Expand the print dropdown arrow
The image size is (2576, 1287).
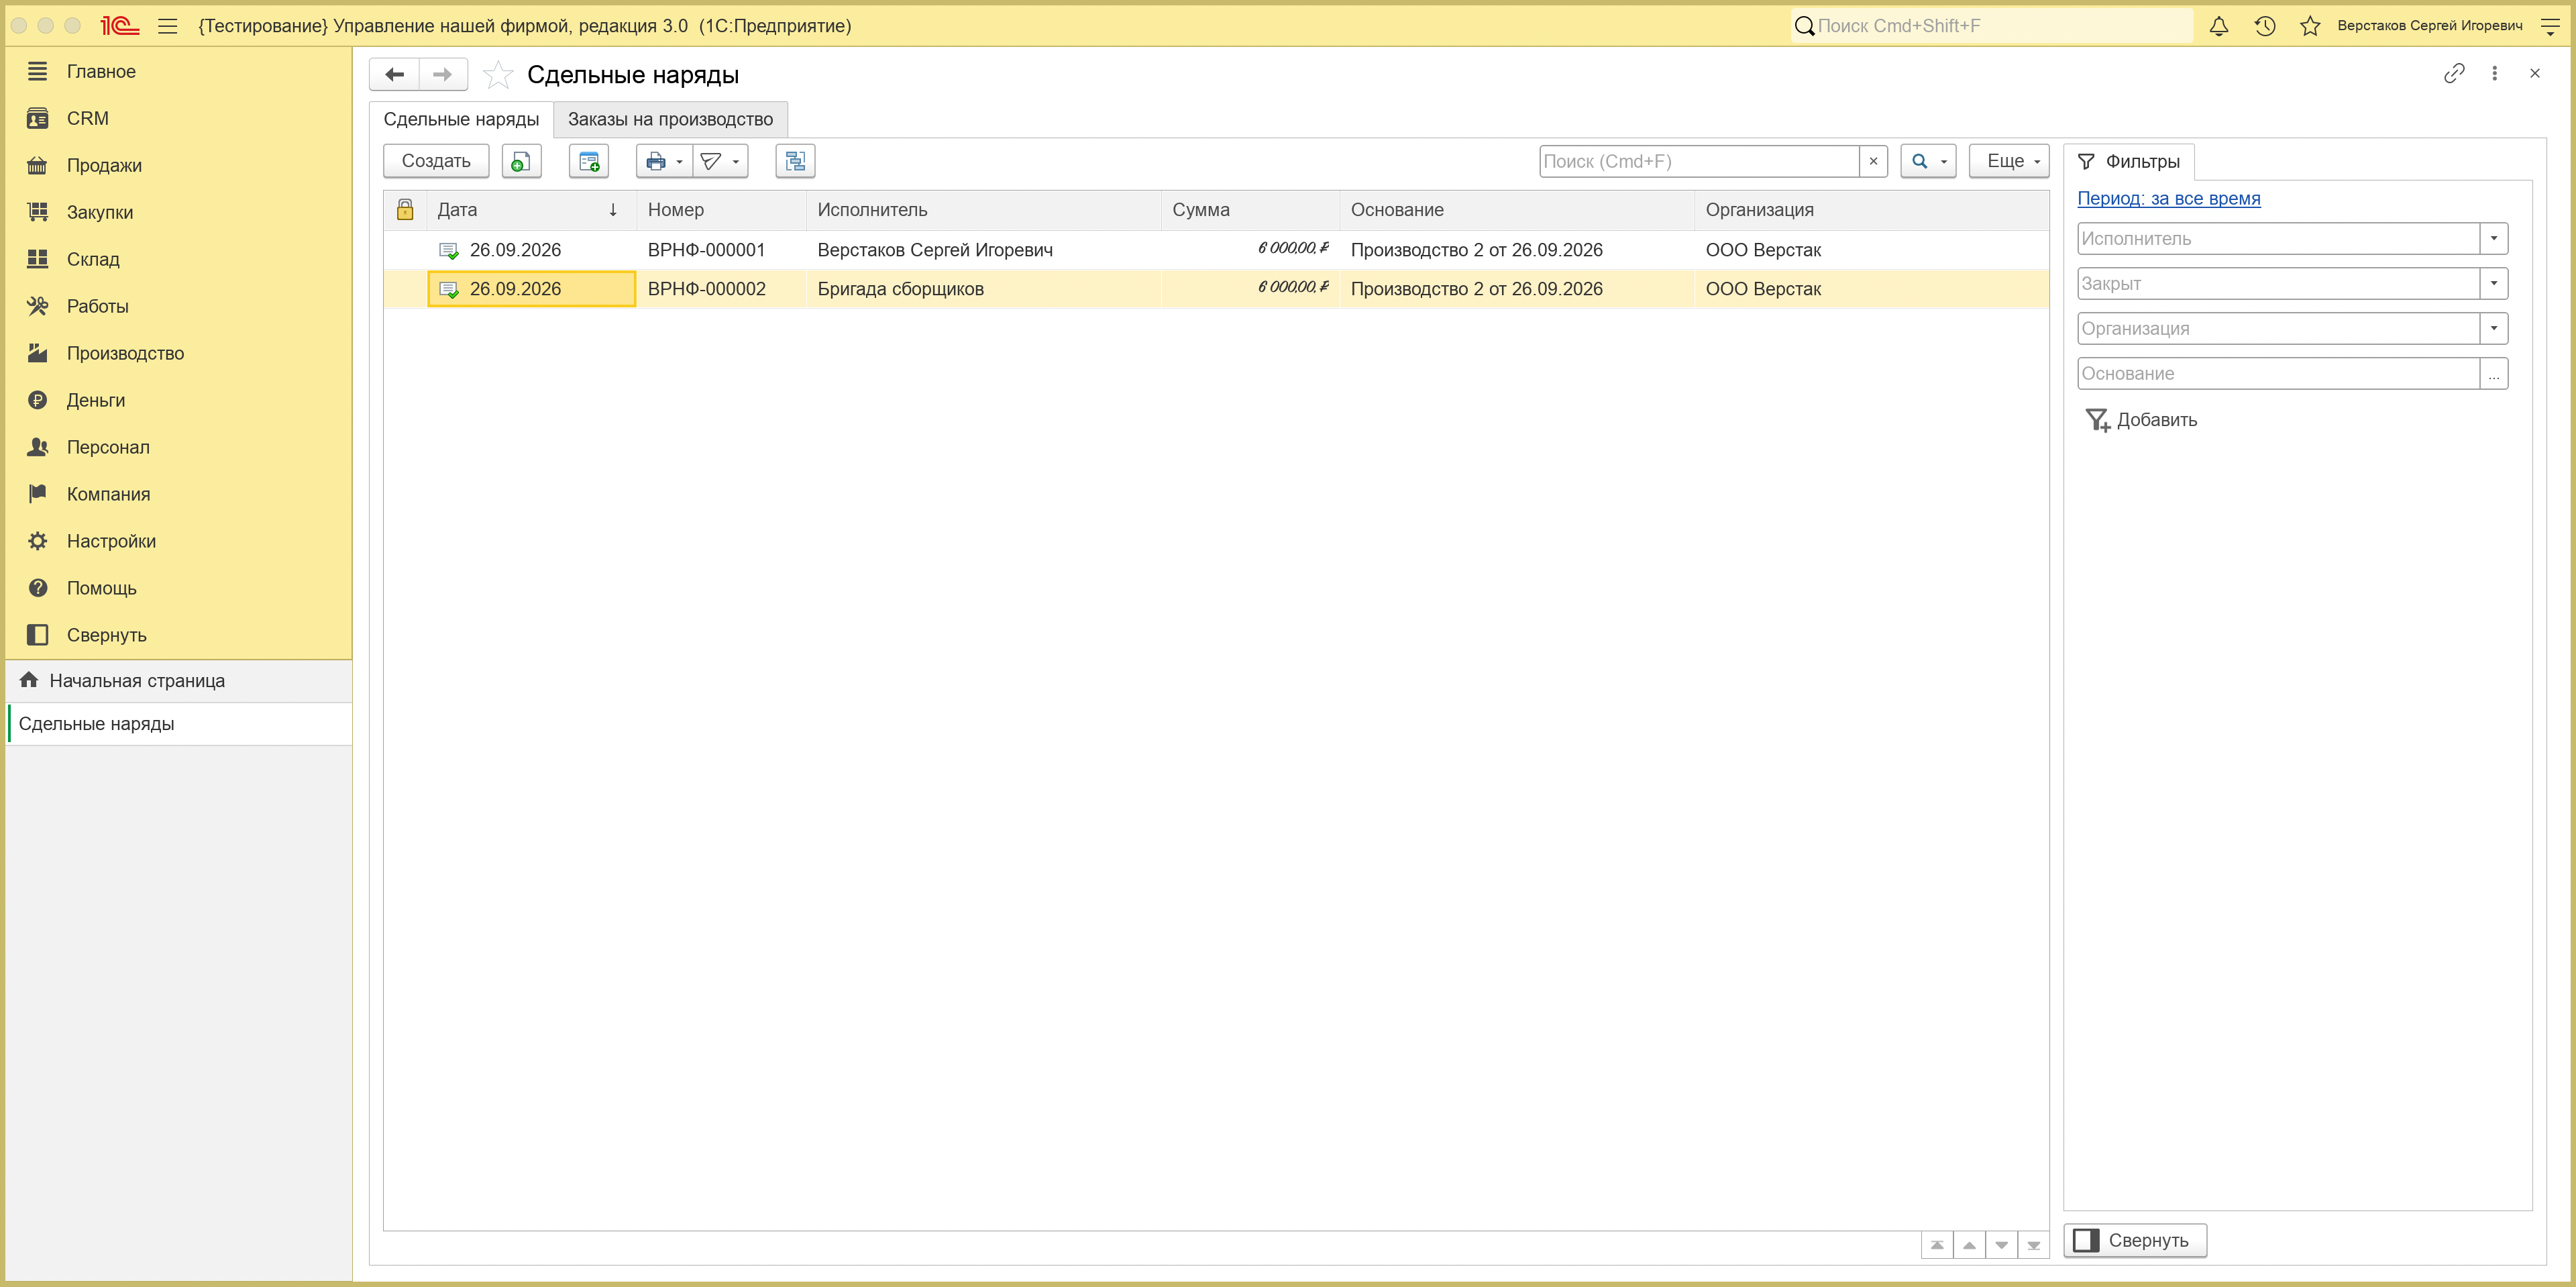click(x=680, y=162)
